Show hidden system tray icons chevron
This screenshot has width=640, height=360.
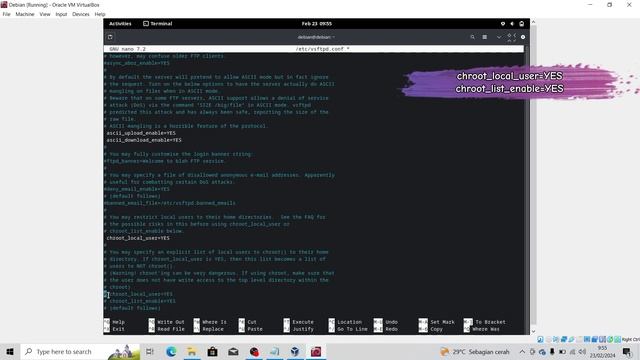(522, 351)
